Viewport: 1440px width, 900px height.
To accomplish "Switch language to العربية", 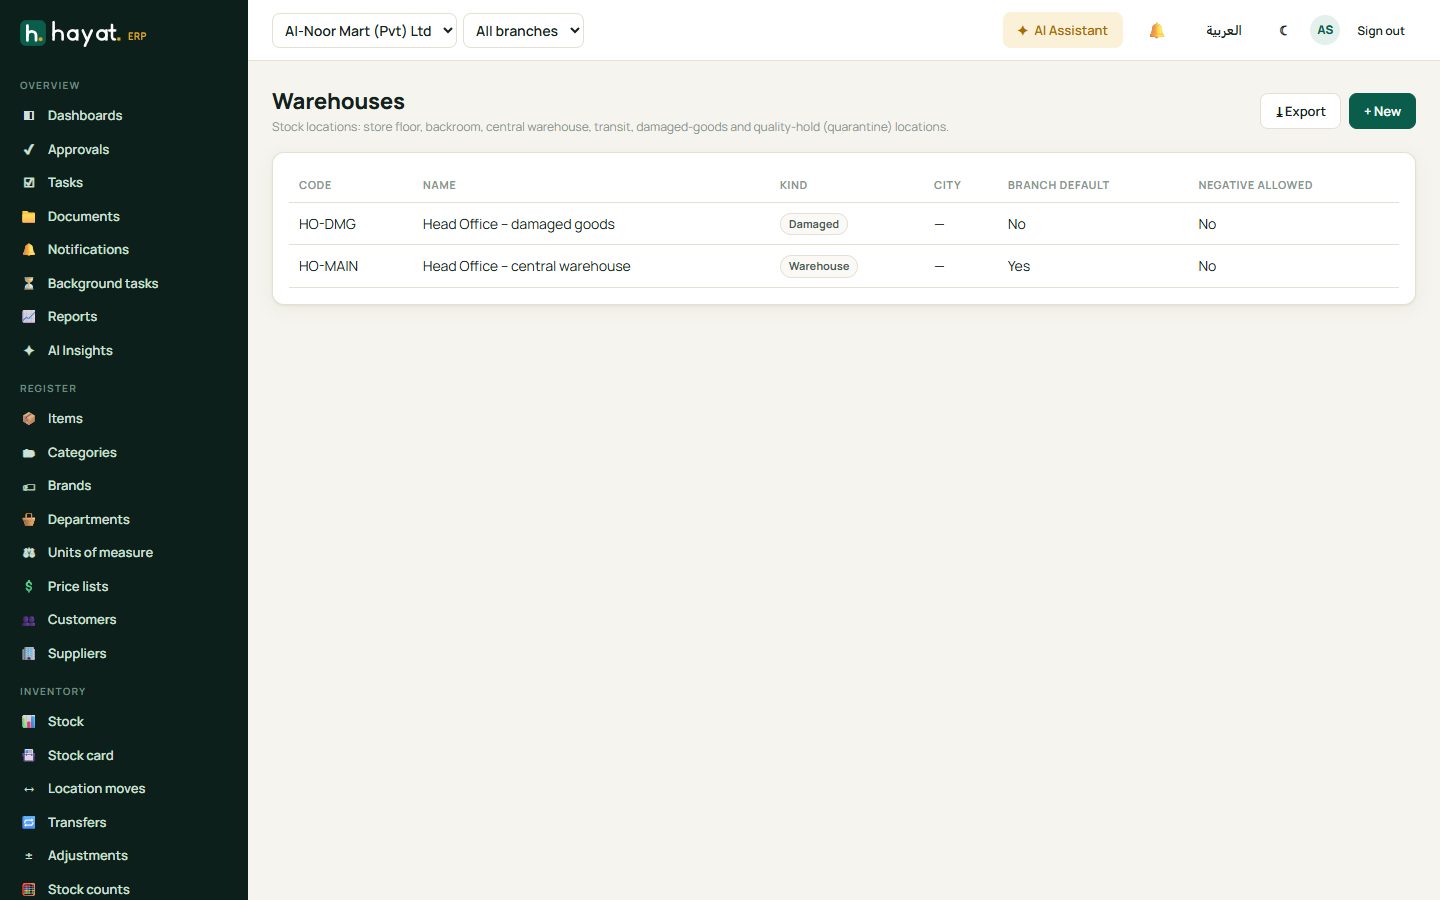I will 1223,30.
